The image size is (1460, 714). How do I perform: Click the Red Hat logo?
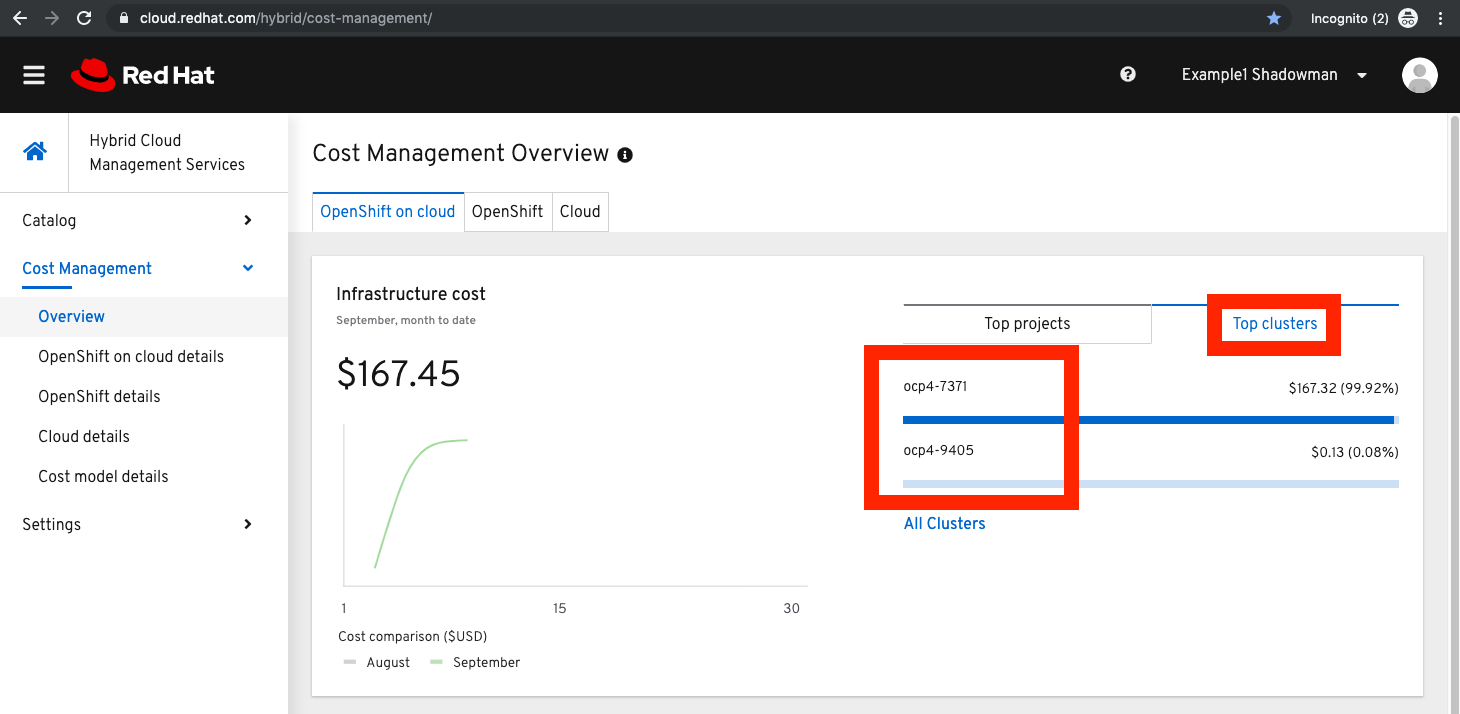(143, 75)
